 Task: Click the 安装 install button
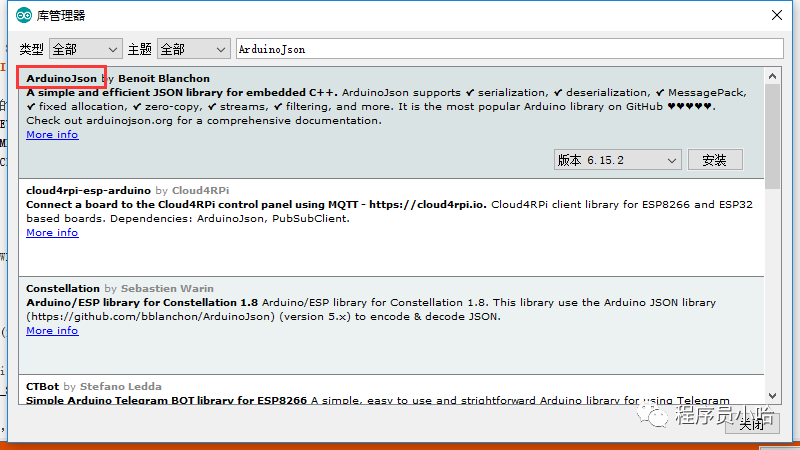(714, 160)
